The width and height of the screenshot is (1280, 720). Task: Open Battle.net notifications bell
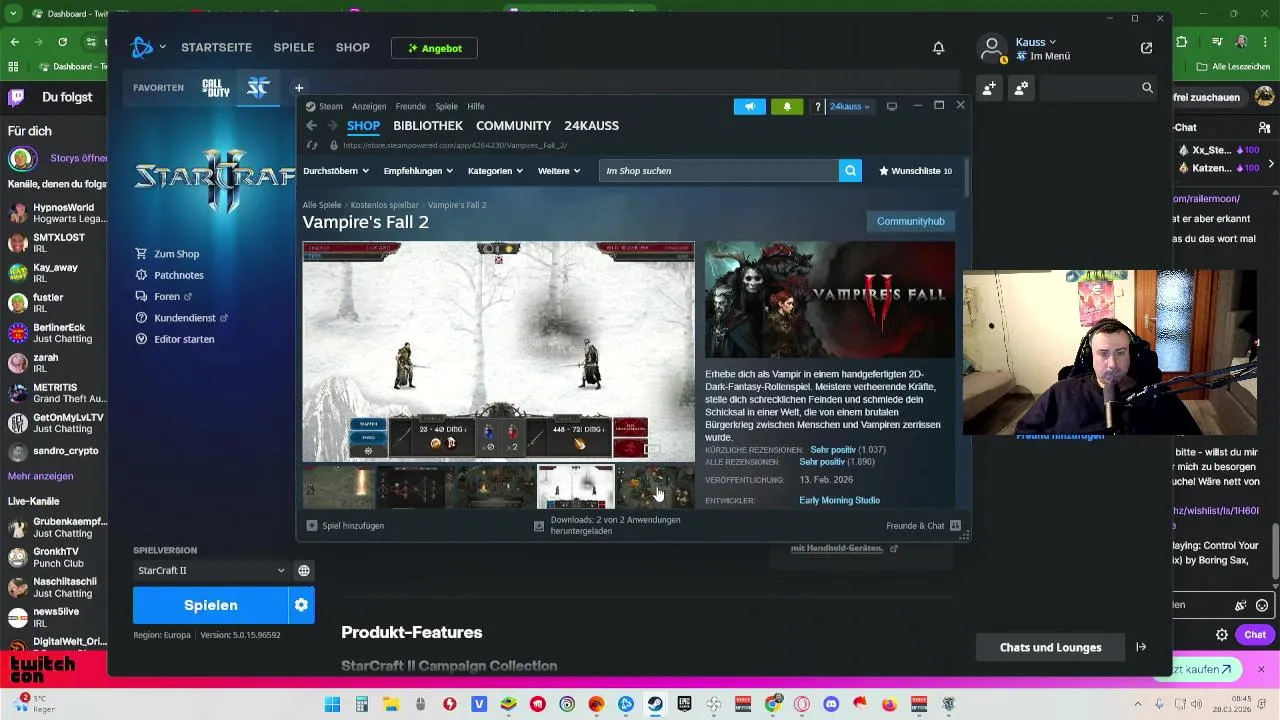[938, 48]
